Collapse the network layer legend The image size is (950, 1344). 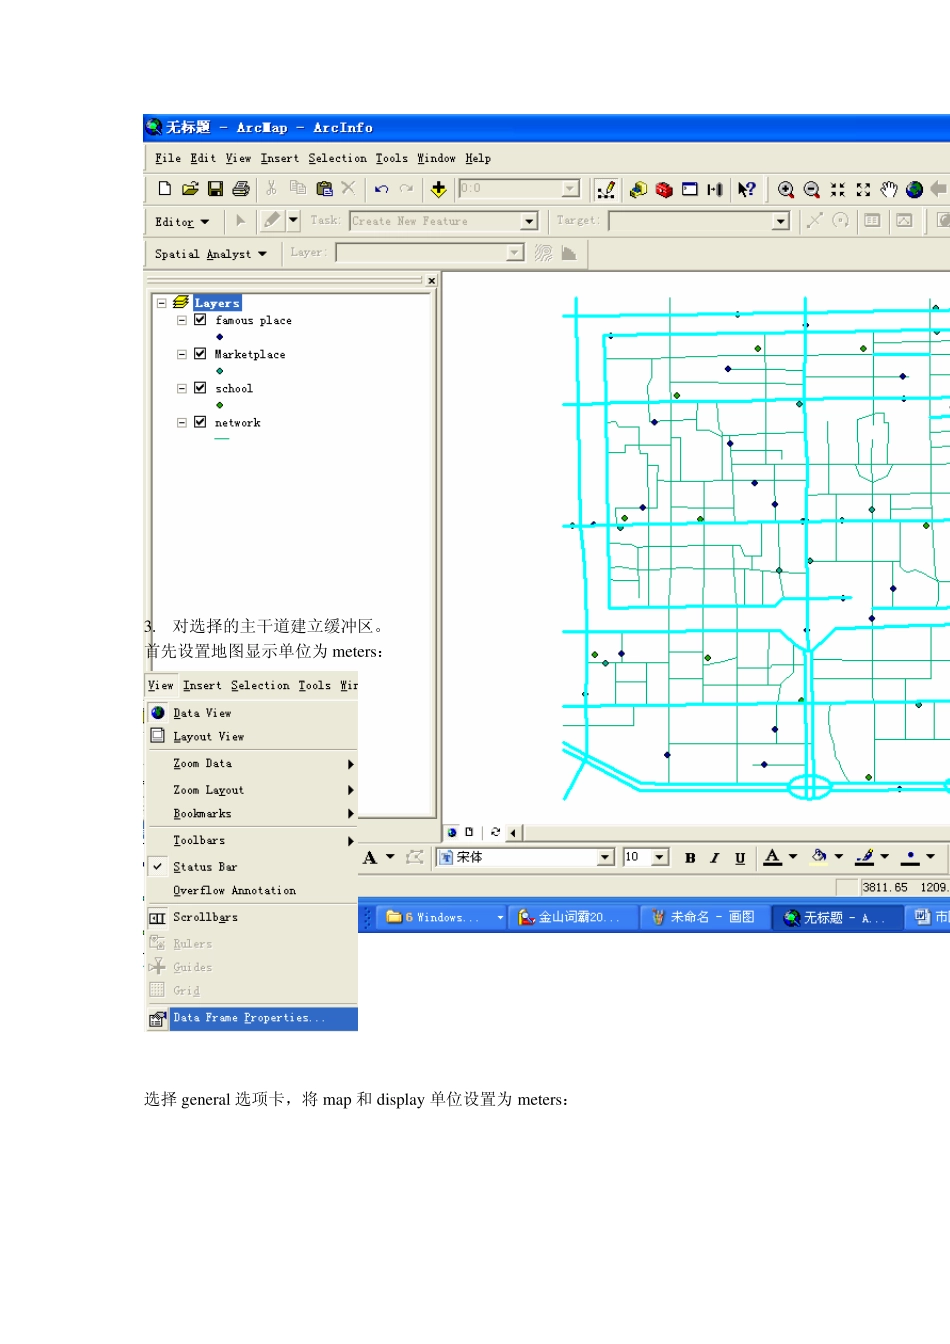[182, 422]
